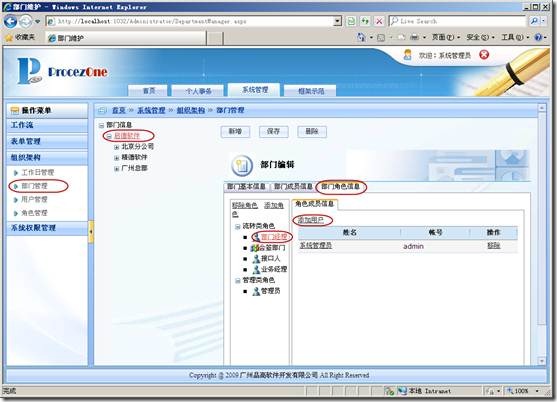Click the 组织架构 breadcrumb link
Screen dimensions: 557x402
191,110
